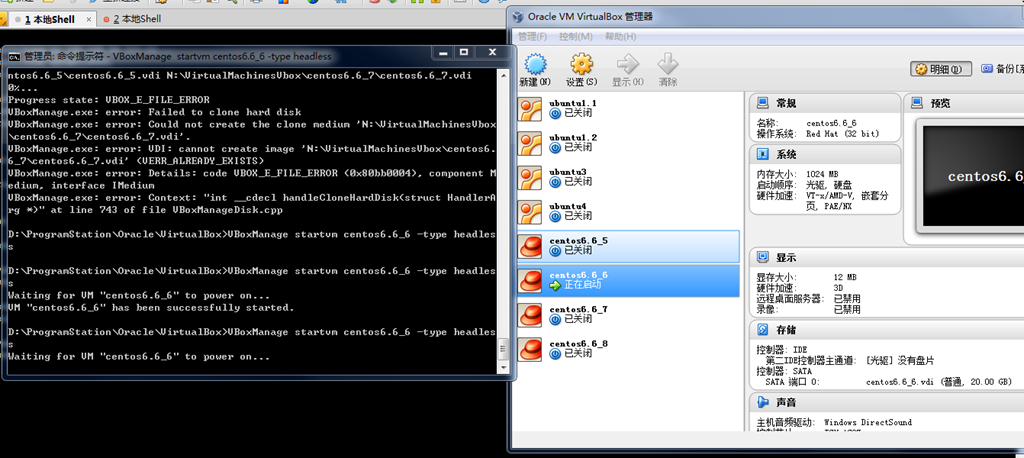
Task: Click the '12 MB' video memory value
Action: click(845, 278)
